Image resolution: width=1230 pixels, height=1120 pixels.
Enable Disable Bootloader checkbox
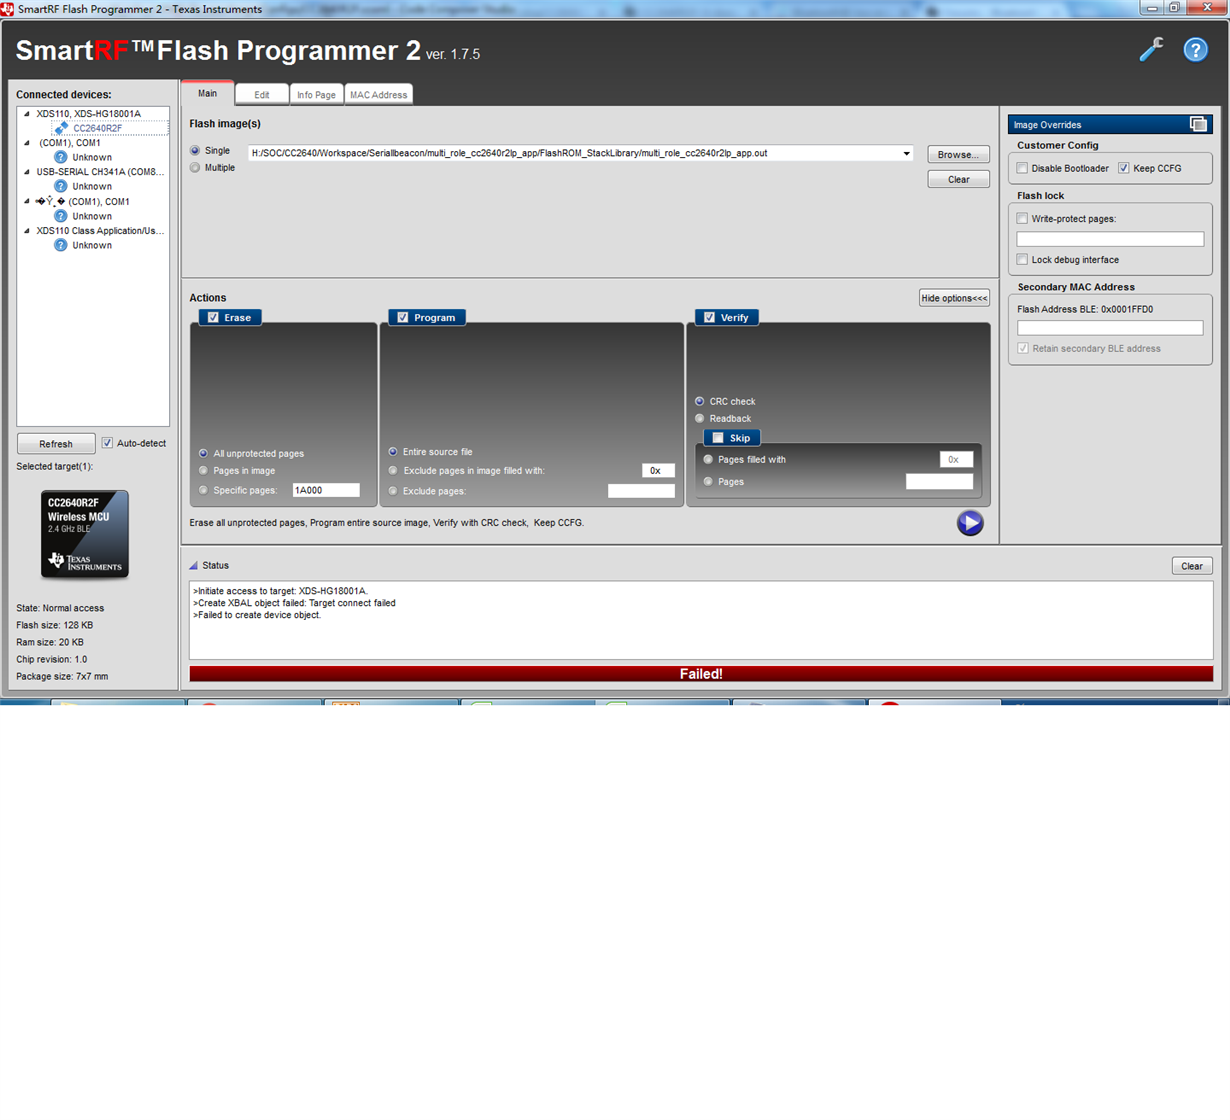pyautogui.click(x=1022, y=168)
